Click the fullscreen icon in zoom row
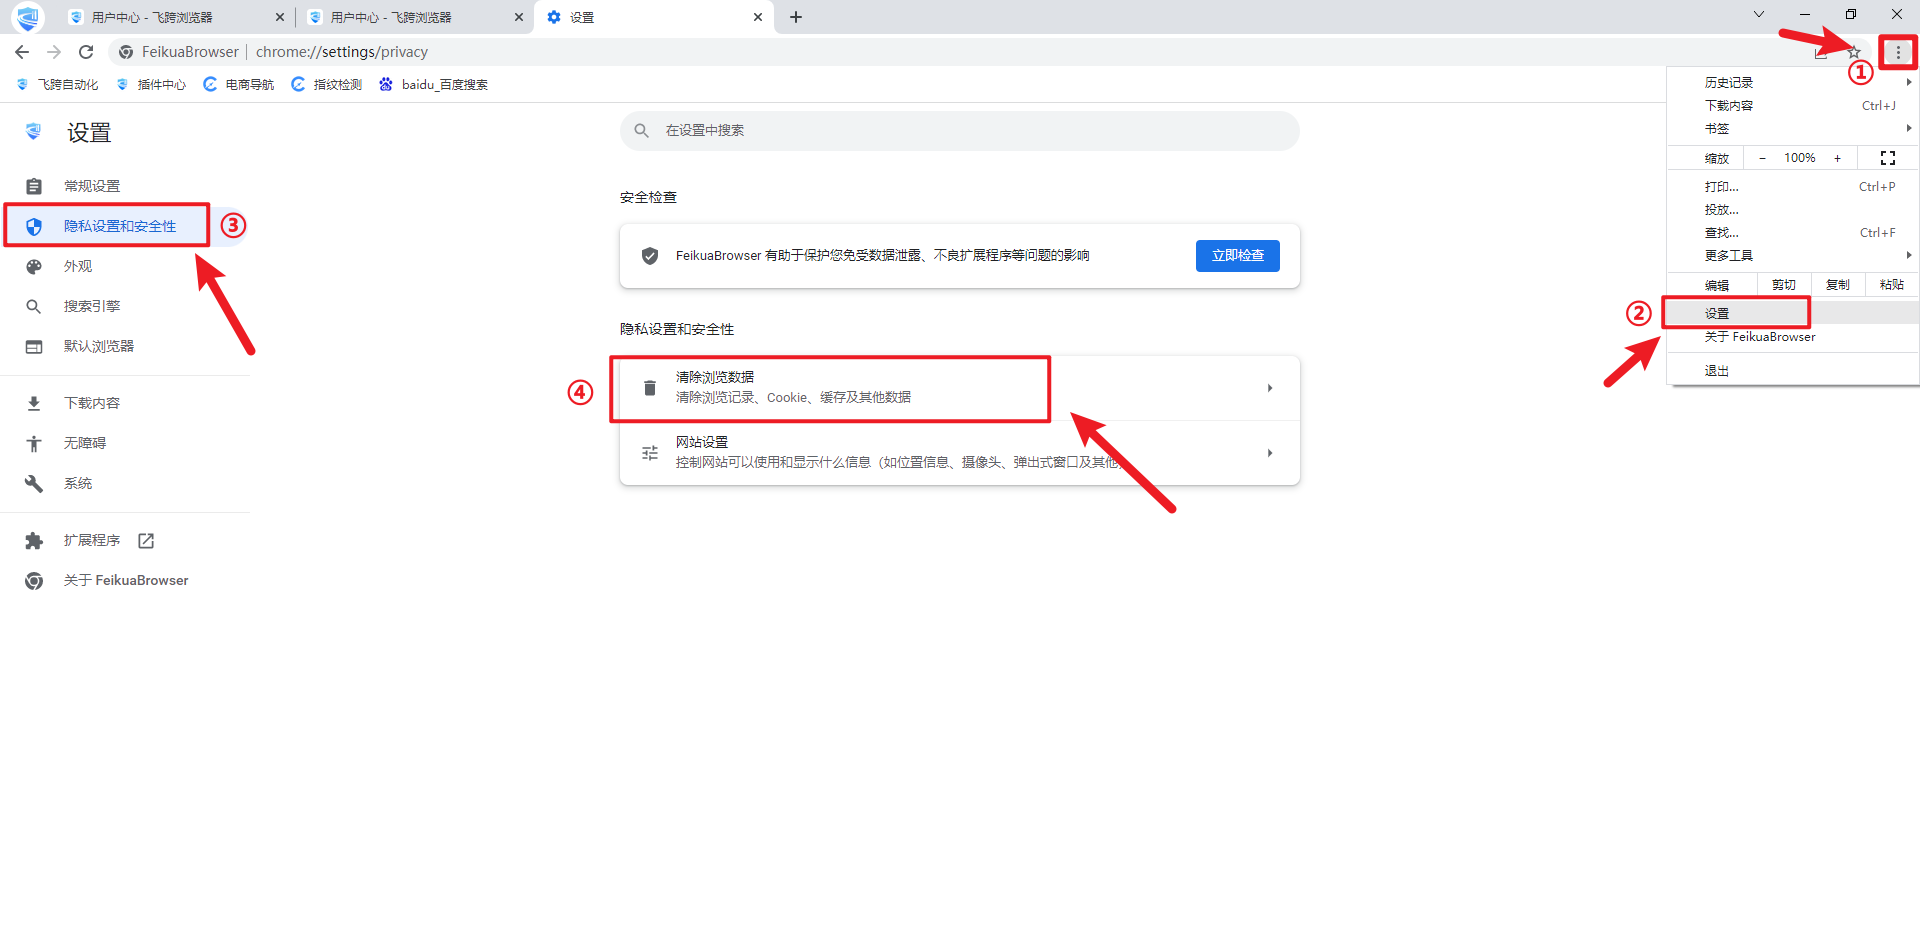Image resolution: width=1920 pixels, height=930 pixels. 1887,158
